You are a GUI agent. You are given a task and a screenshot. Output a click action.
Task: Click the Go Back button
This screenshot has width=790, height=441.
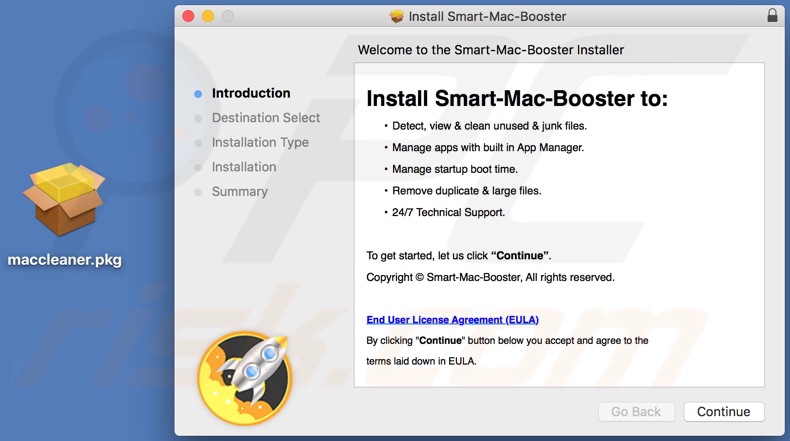[636, 412]
